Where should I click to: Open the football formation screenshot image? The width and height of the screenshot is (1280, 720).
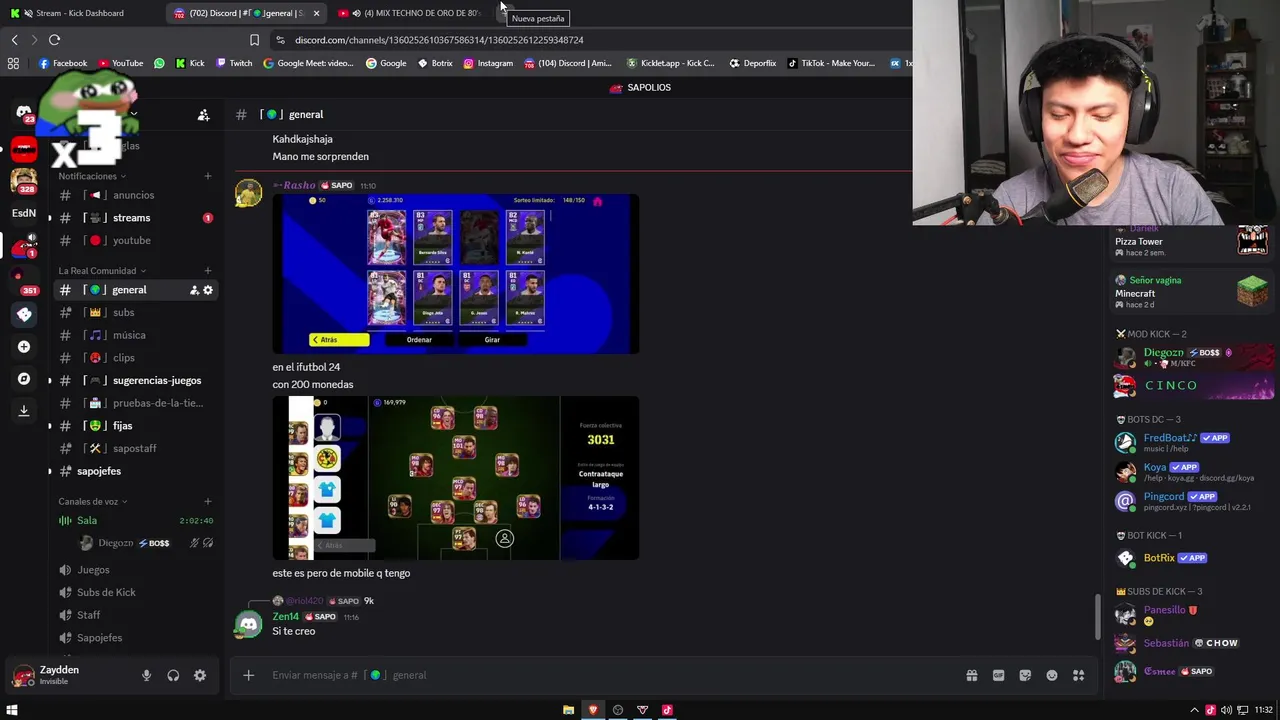click(455, 478)
